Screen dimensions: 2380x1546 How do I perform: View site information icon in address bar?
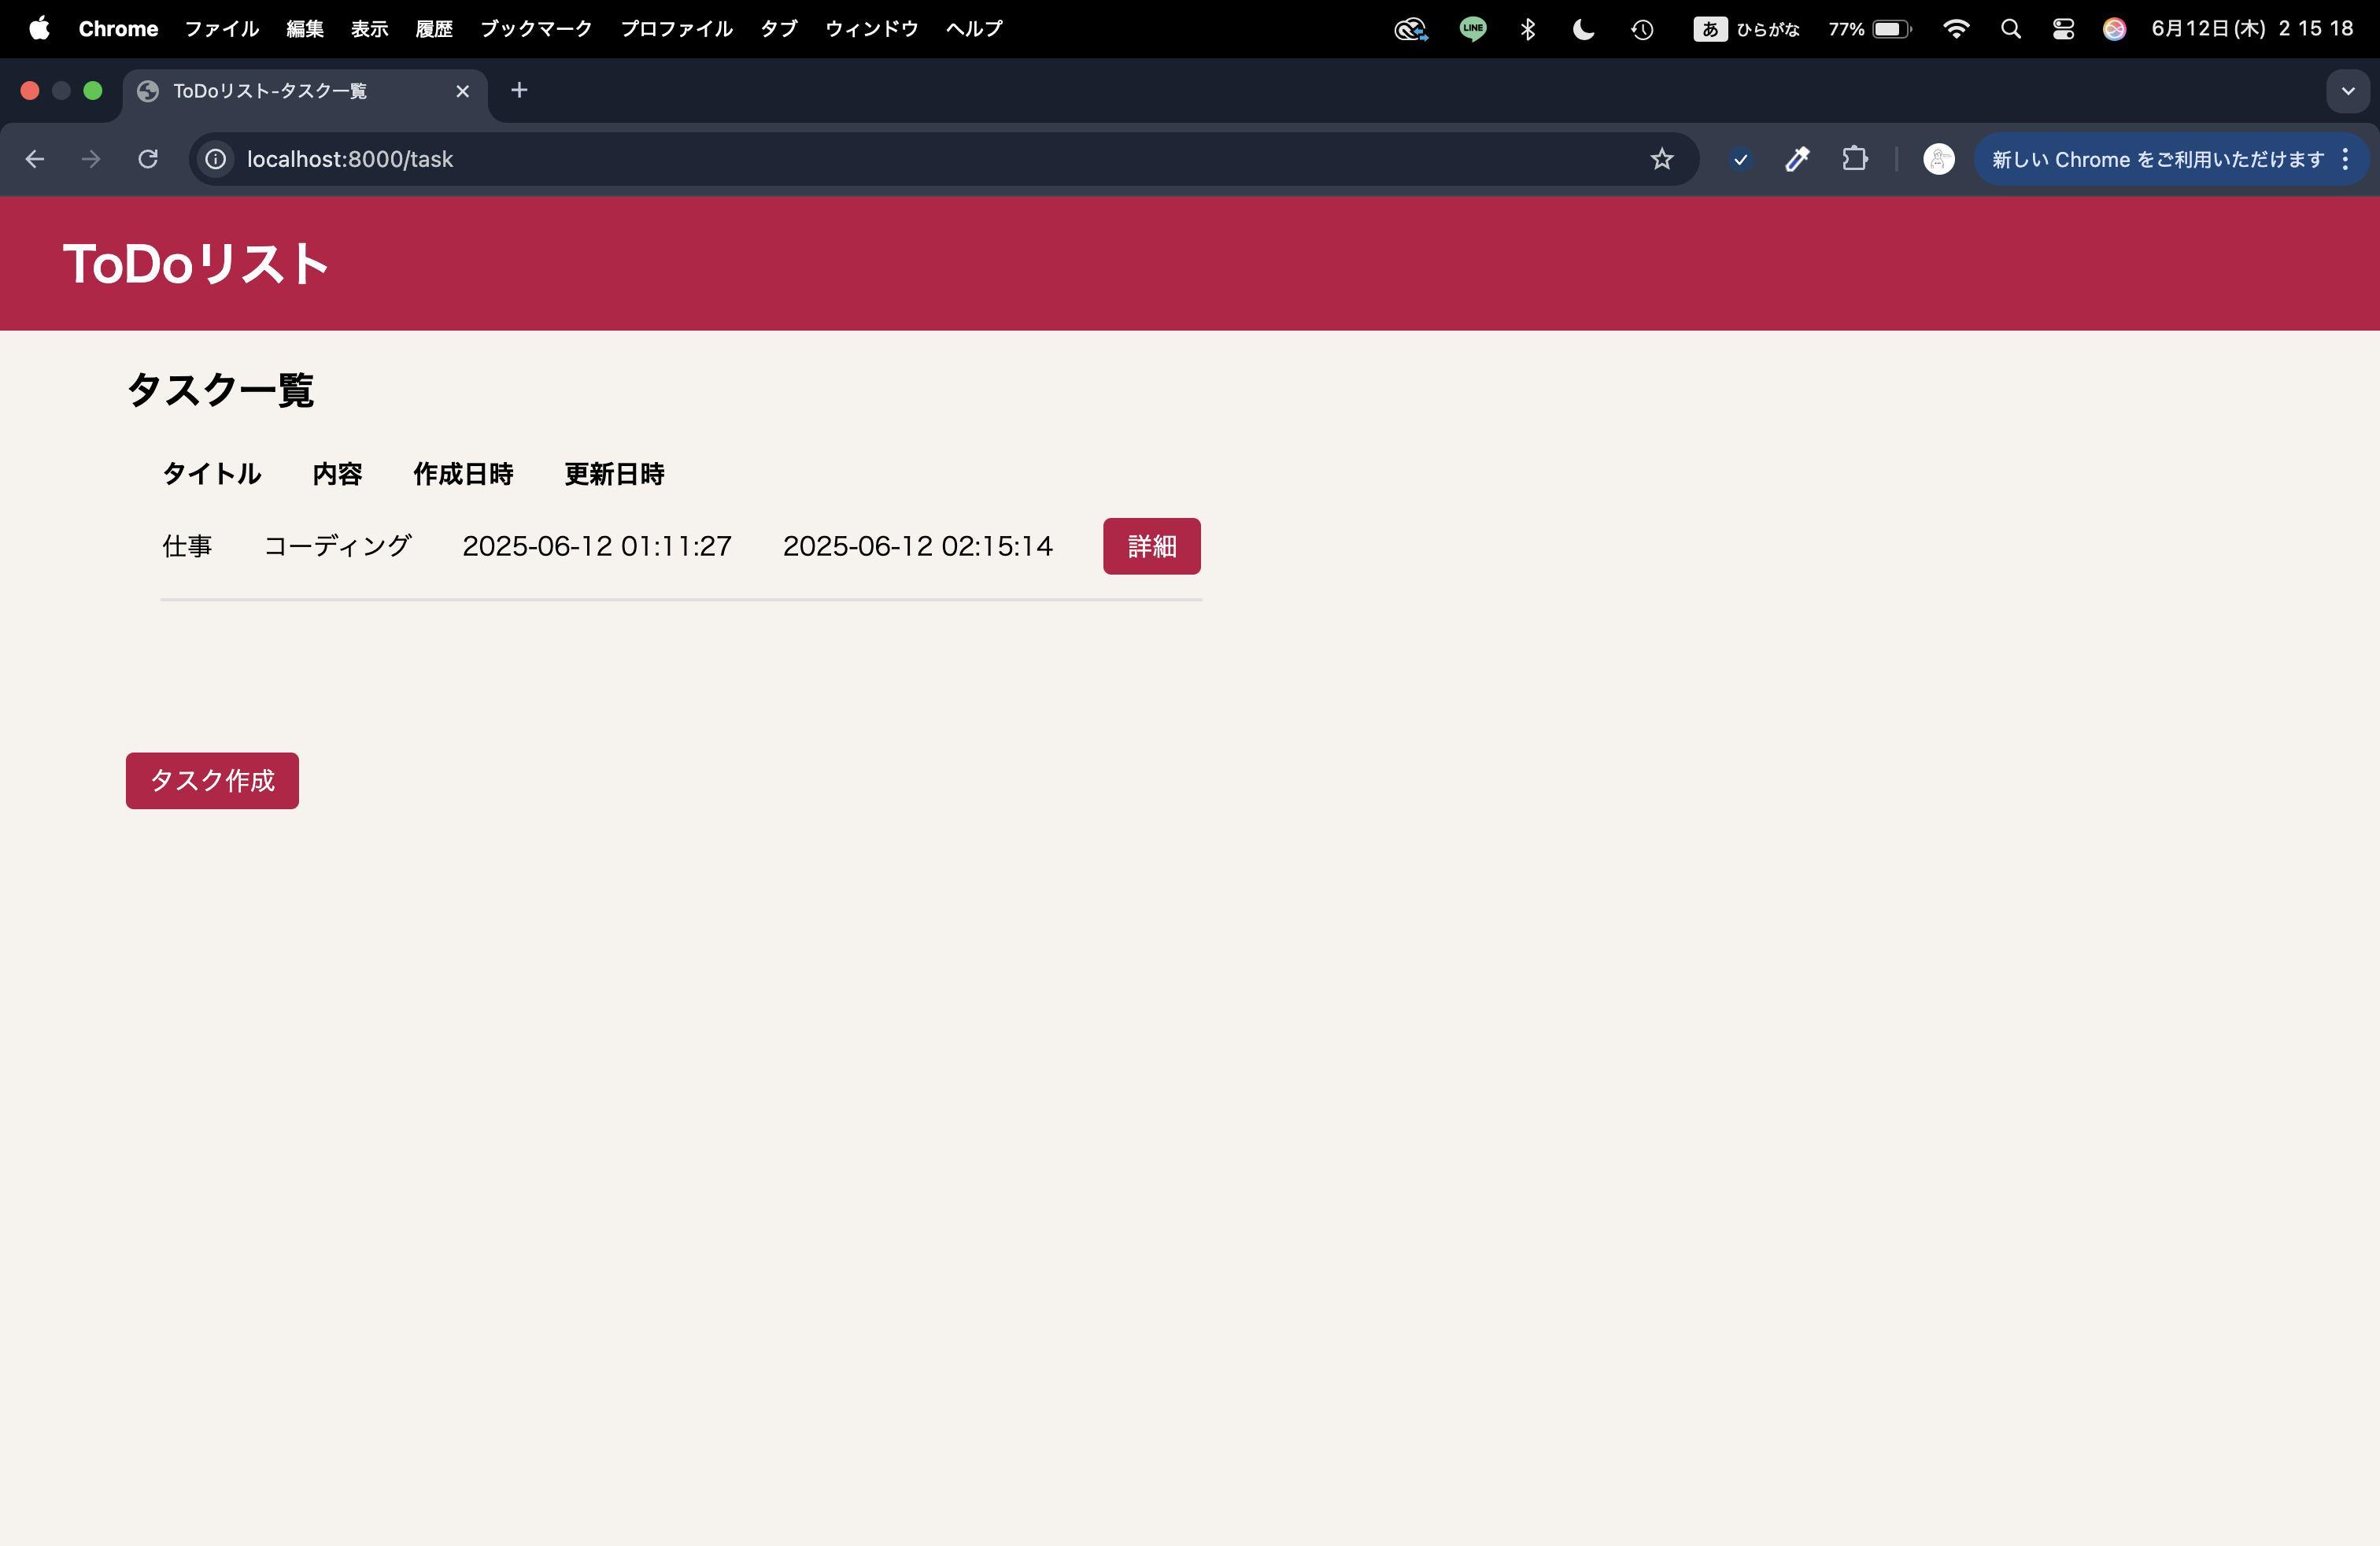tap(216, 159)
